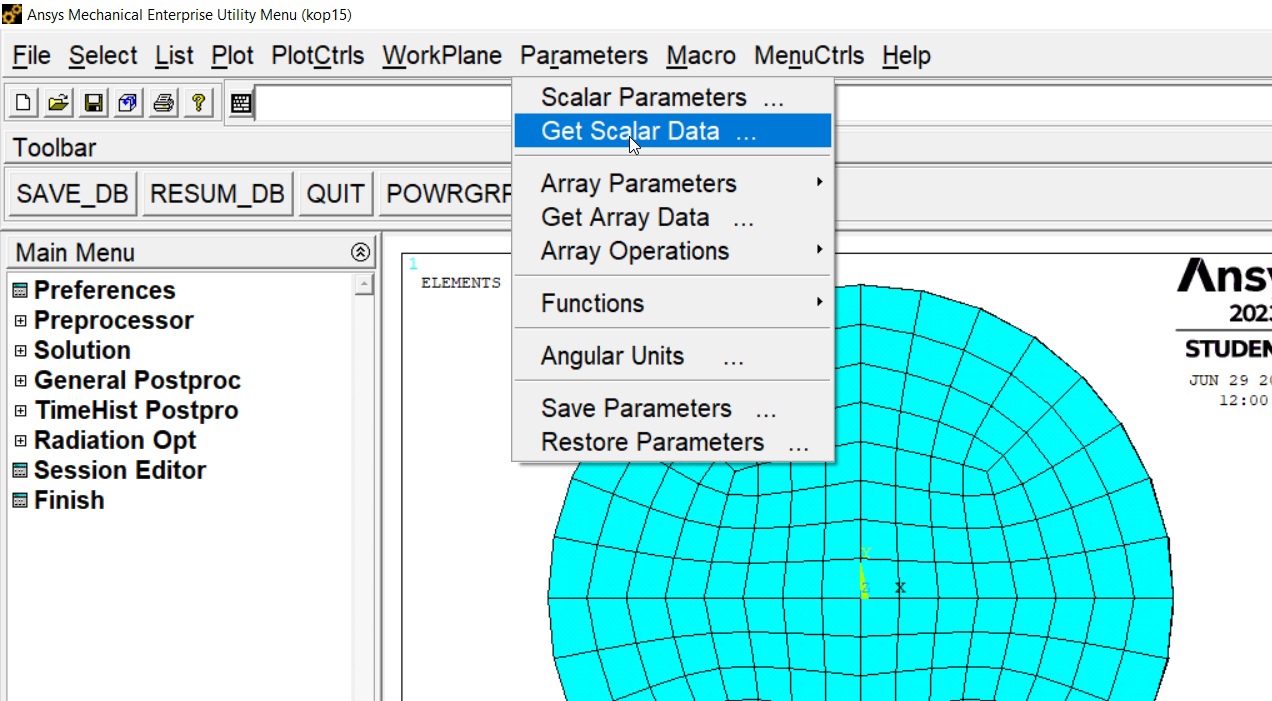The image size is (1272, 701).
Task: Open Array Parameters submenu
Action: pos(673,184)
